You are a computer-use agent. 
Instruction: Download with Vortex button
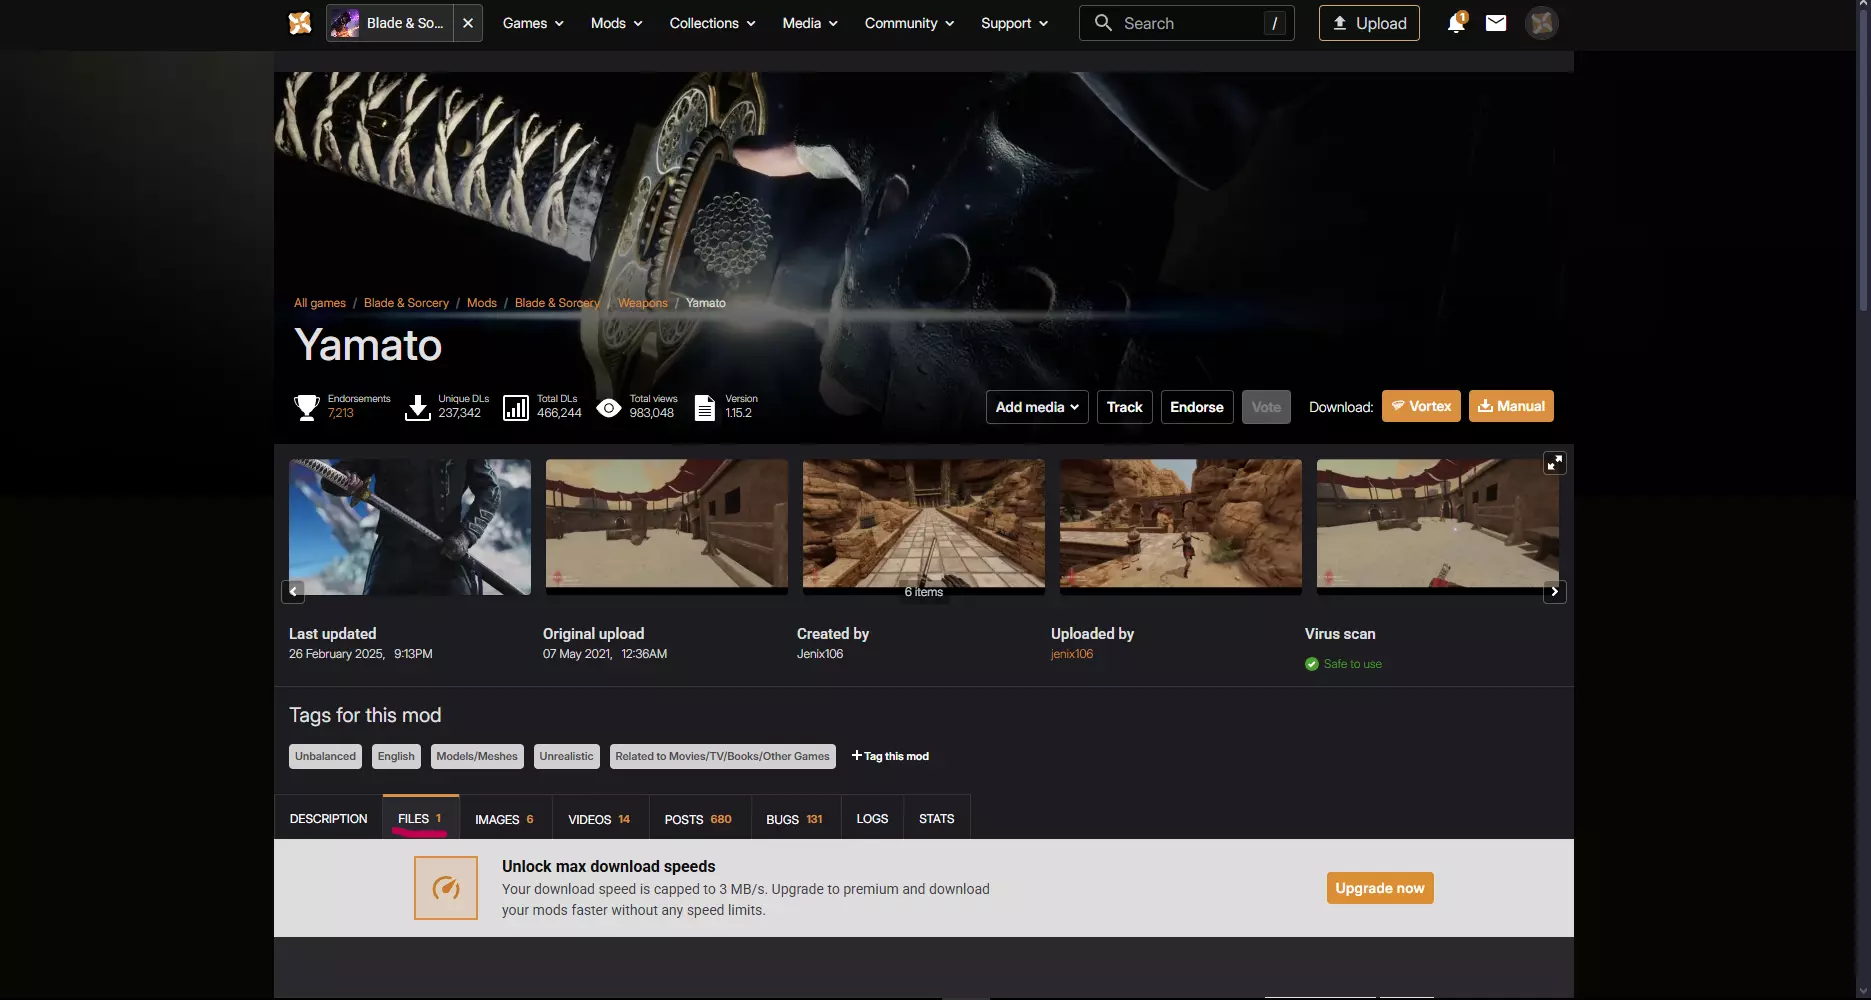coord(1421,406)
